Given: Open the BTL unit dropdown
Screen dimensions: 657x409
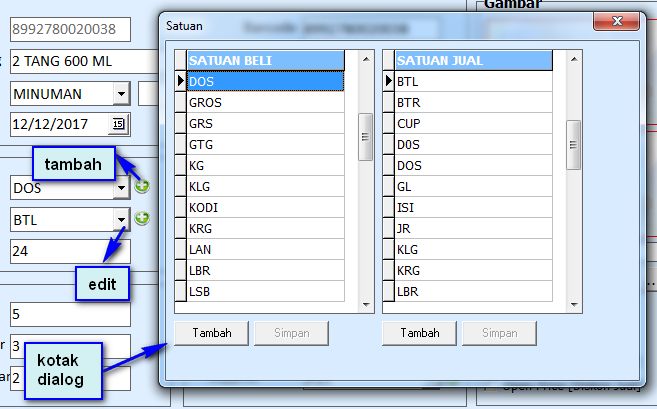Looking at the screenshot, I should (122, 219).
